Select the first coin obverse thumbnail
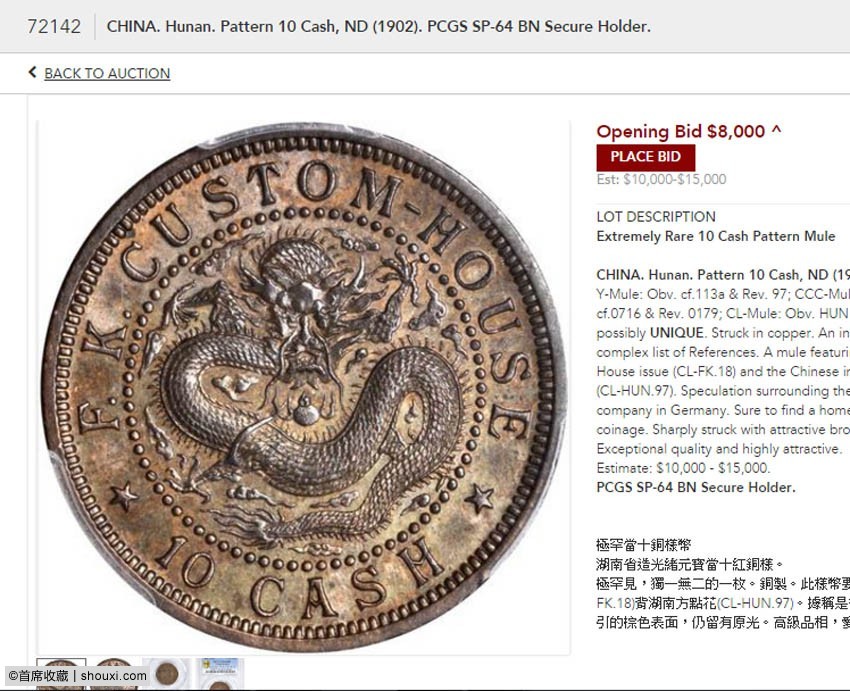Image resolution: width=850 pixels, height=691 pixels. point(61,674)
